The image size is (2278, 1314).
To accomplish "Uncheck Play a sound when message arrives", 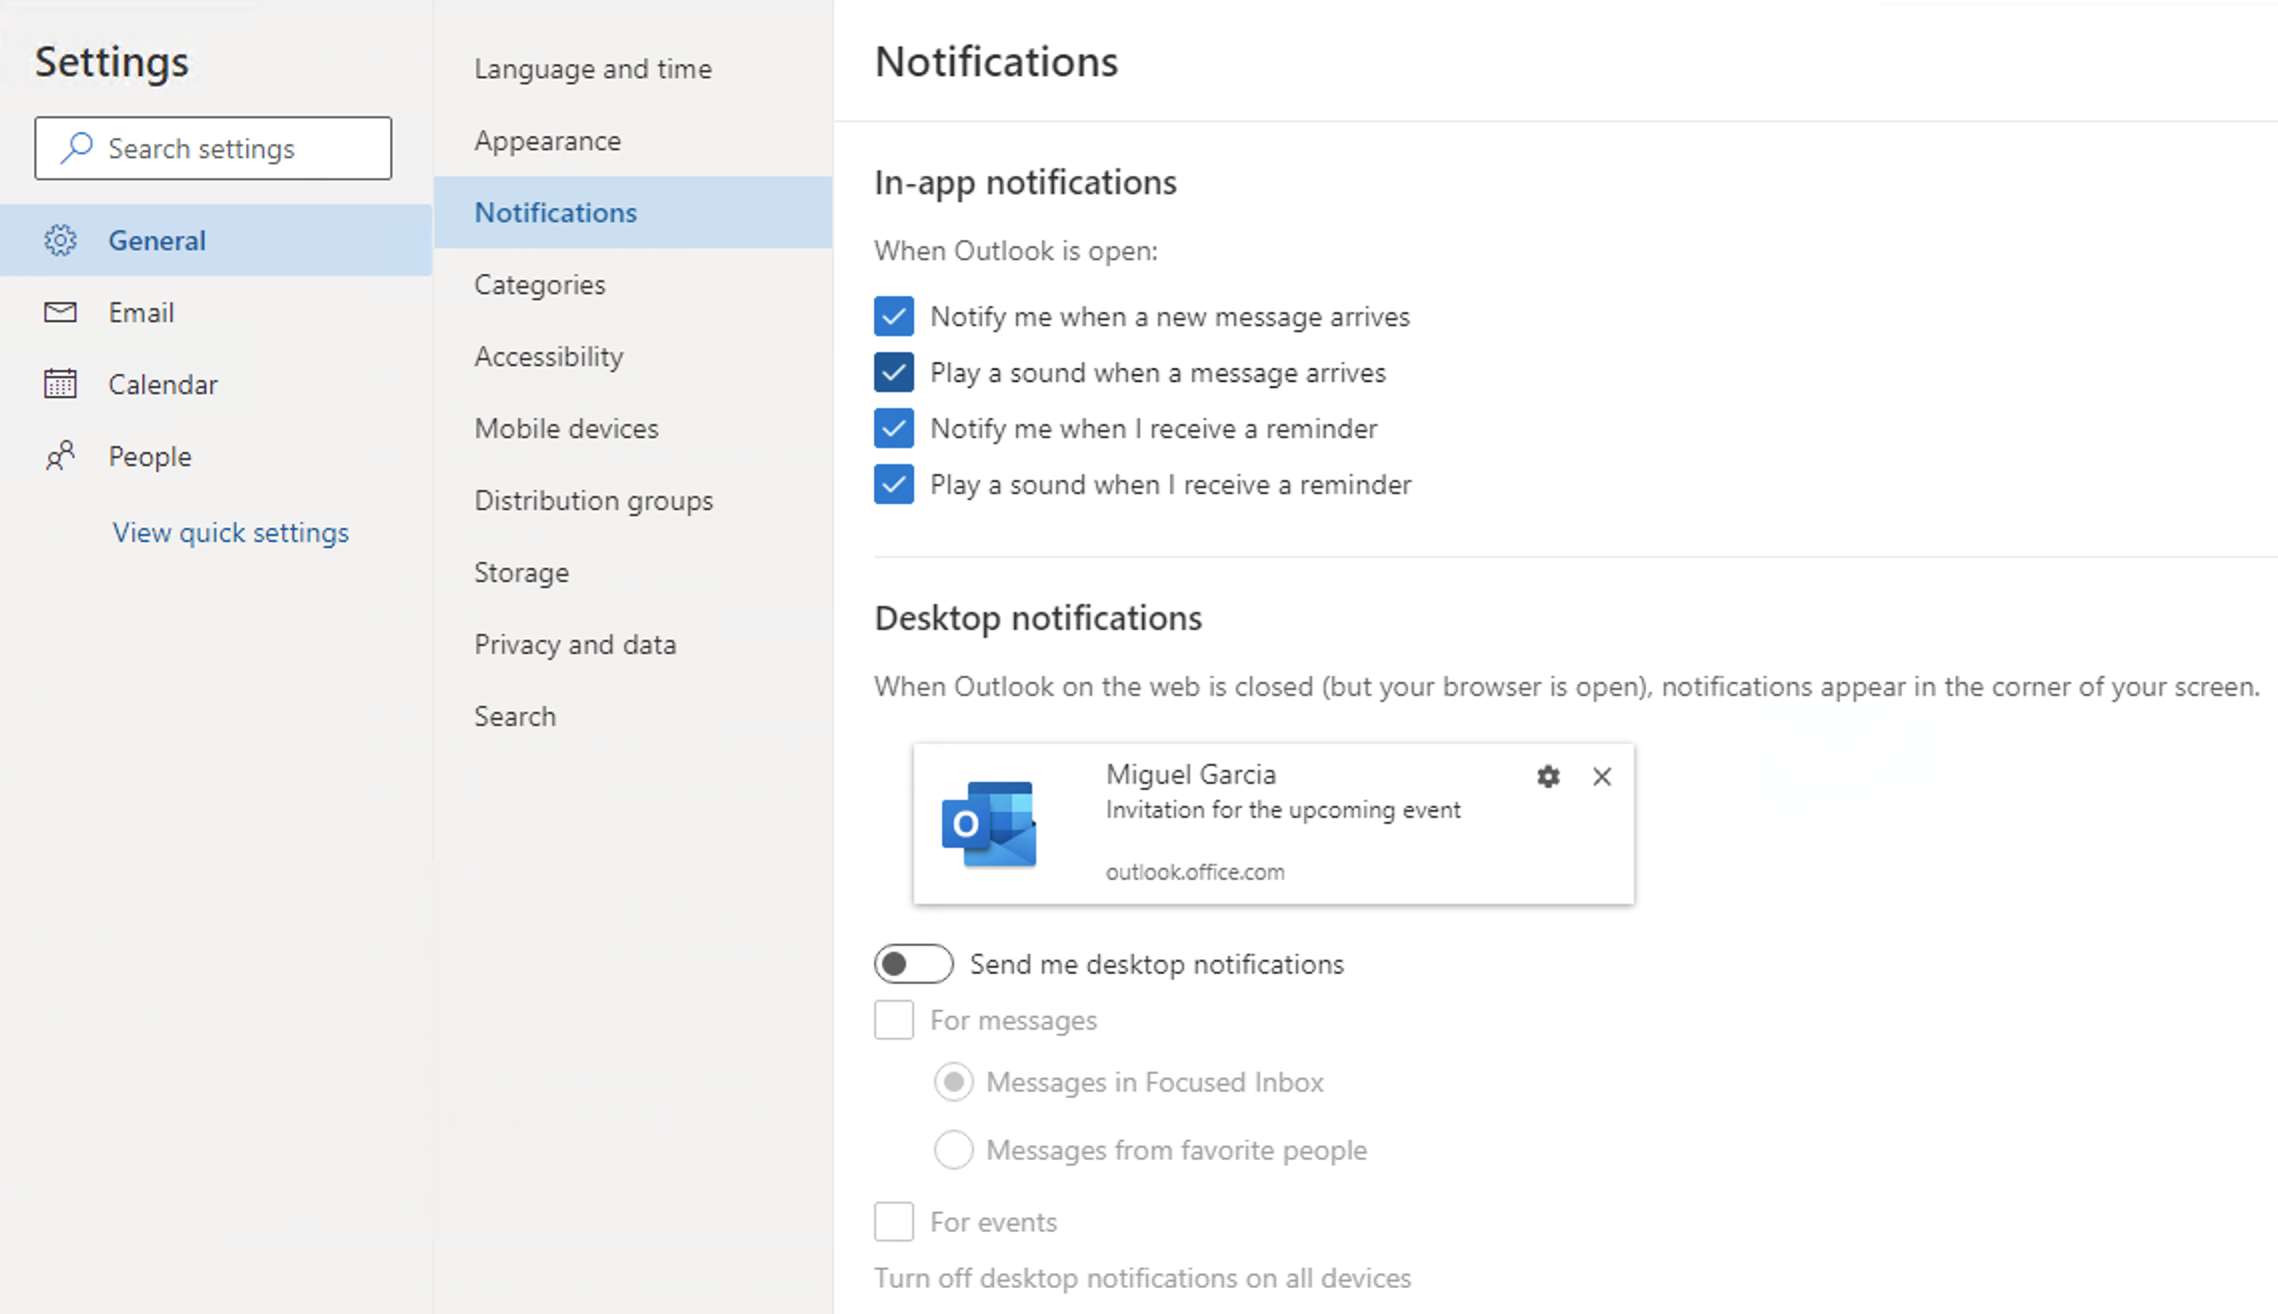I will click(x=893, y=372).
